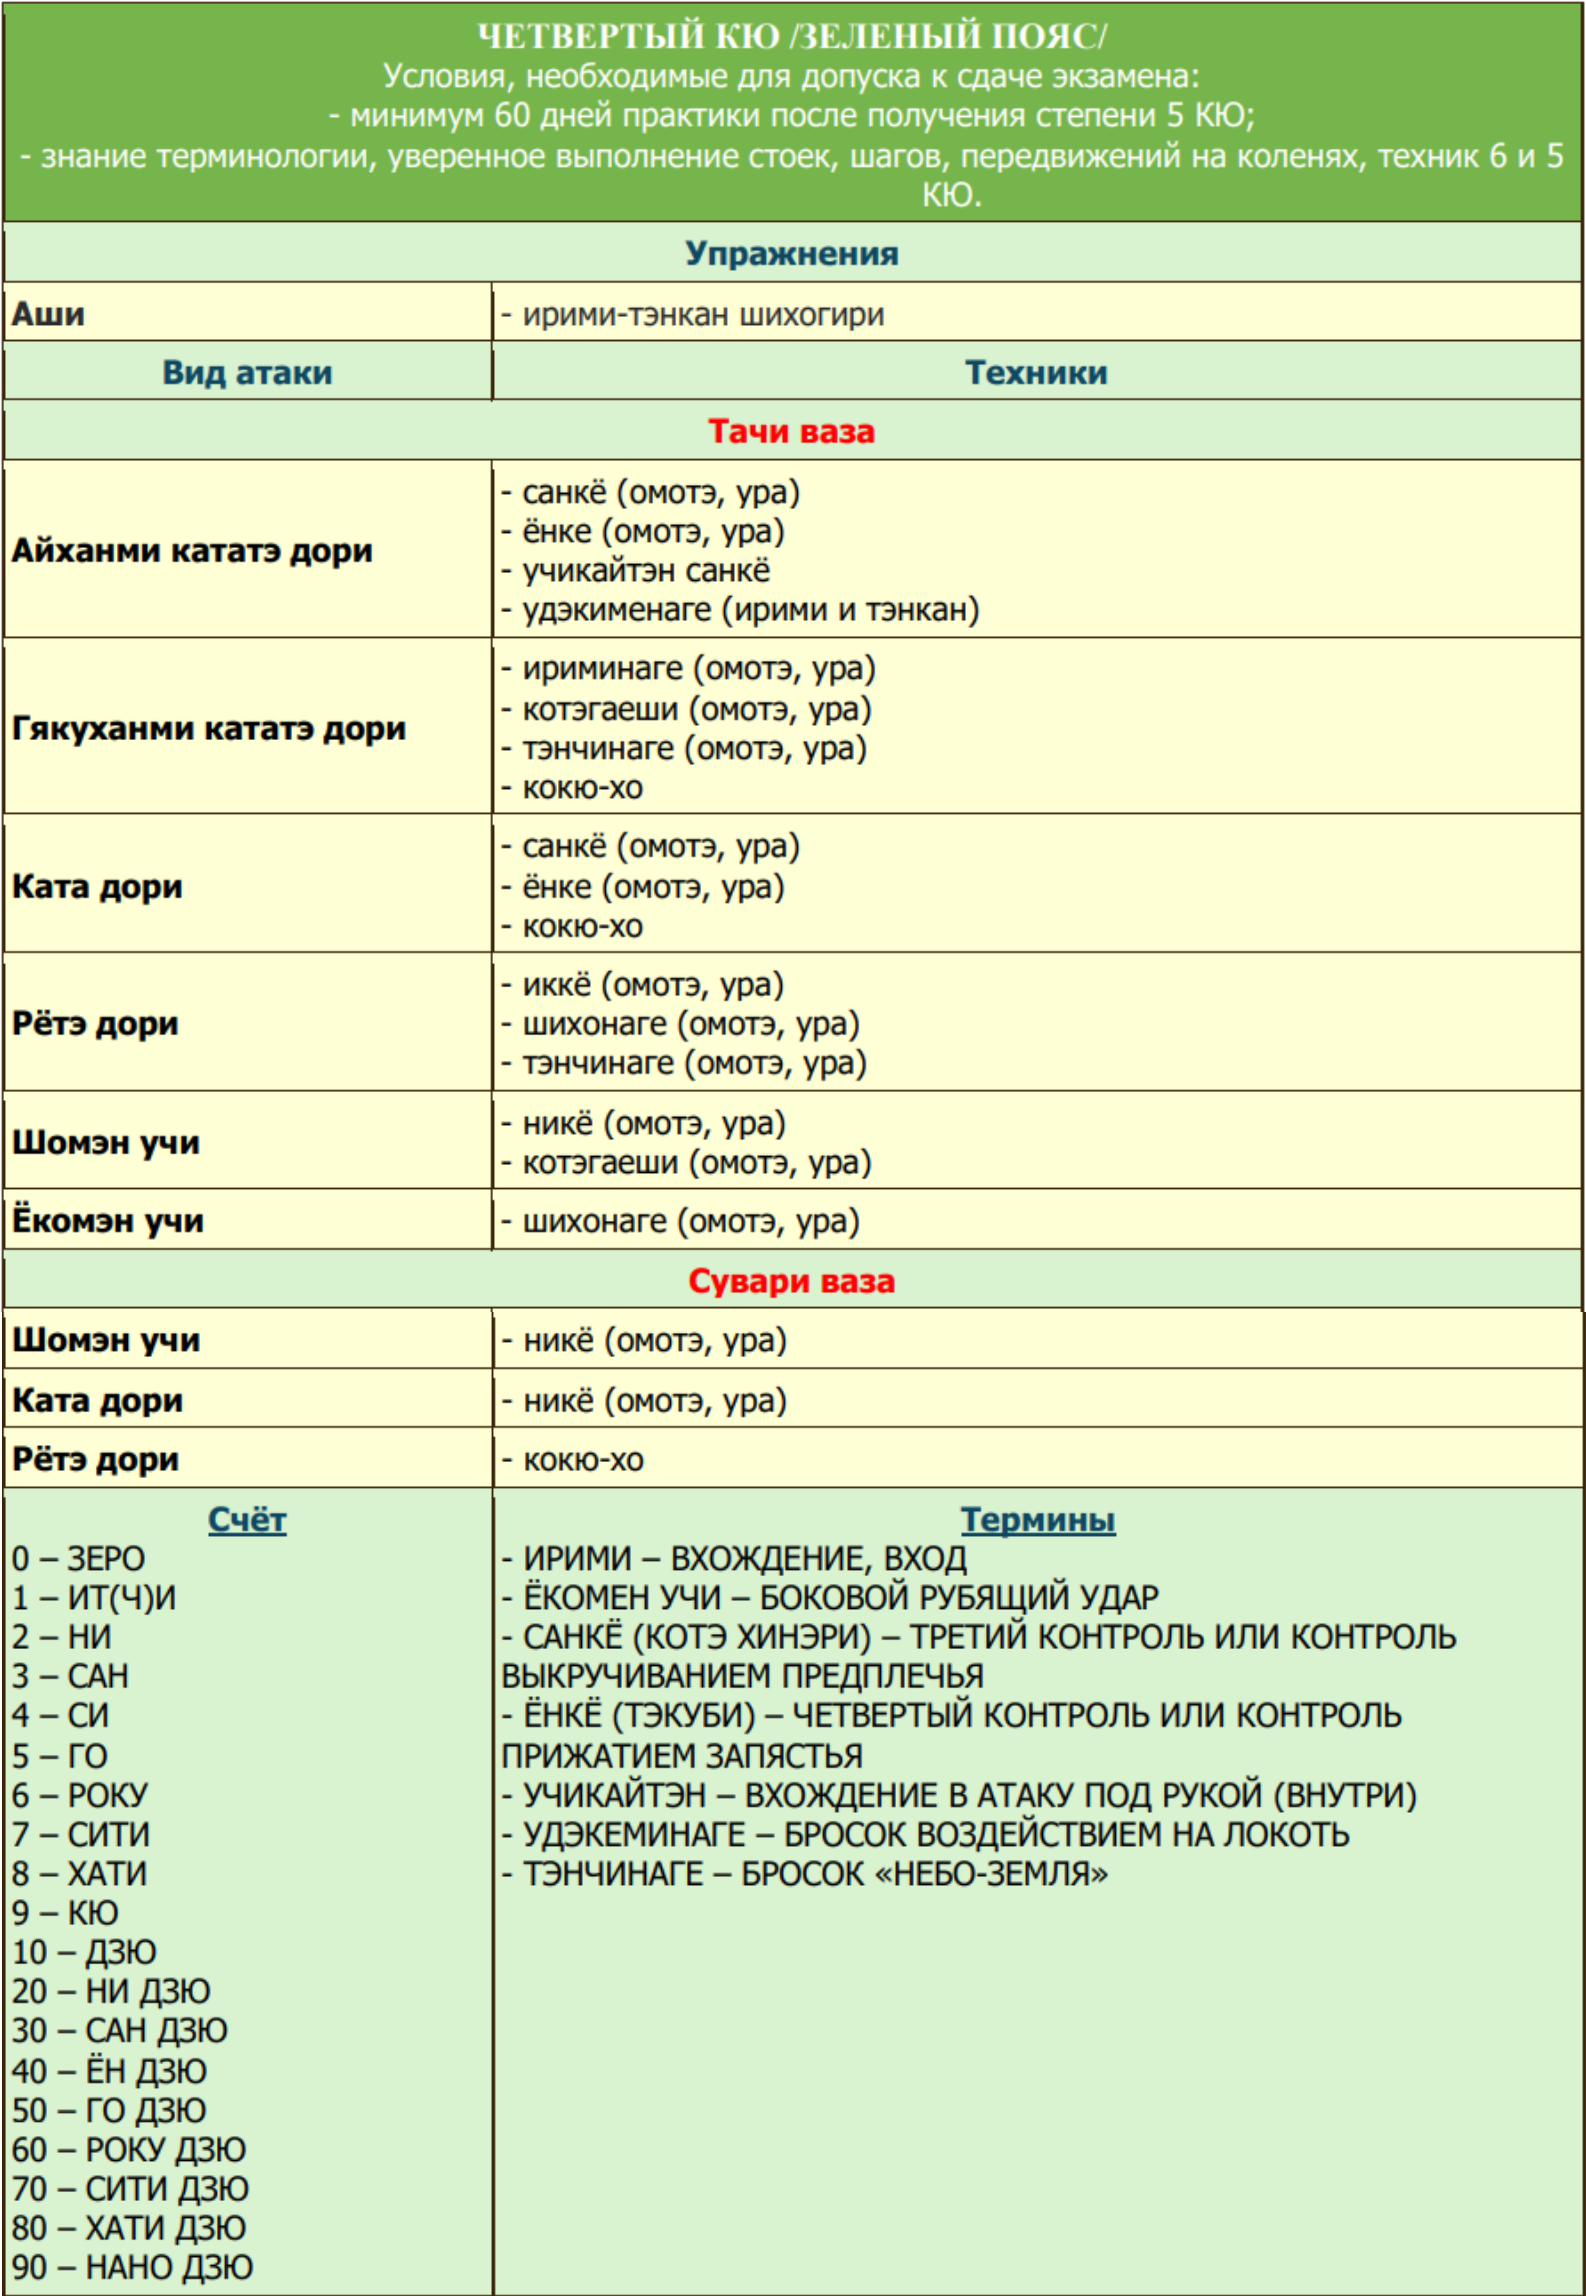Image resolution: width=1586 pixels, height=2296 pixels.
Task: Select the red Сувари ваза heading
Action: coord(791,1281)
